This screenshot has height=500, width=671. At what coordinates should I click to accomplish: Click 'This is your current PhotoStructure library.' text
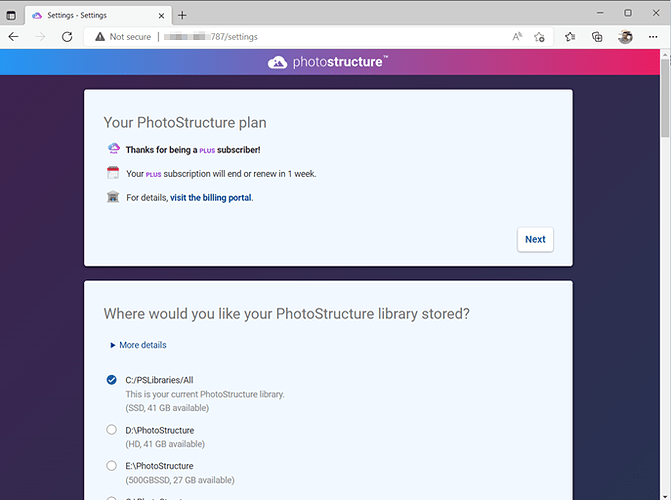pyautogui.click(x=205, y=394)
